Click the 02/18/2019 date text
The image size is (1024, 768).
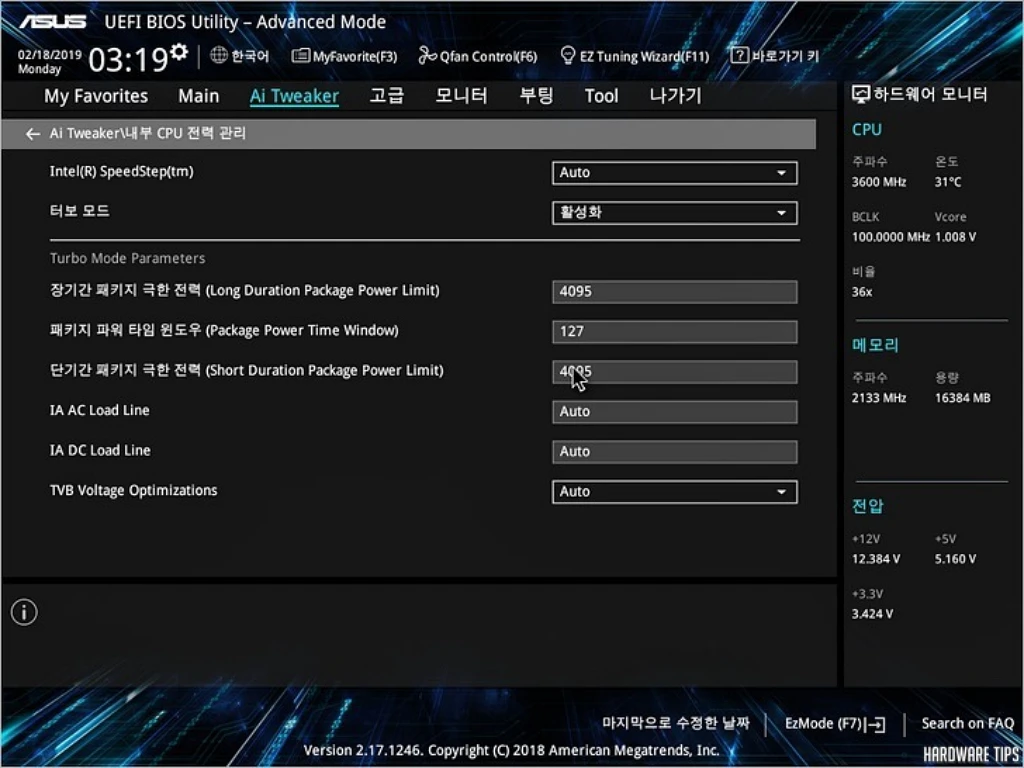pos(49,55)
